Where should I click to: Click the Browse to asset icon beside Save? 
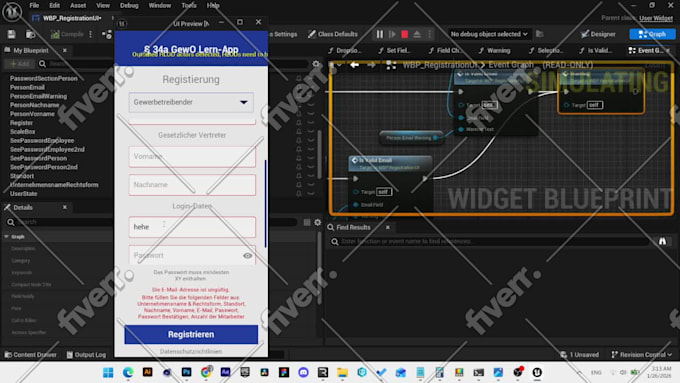pos(30,34)
